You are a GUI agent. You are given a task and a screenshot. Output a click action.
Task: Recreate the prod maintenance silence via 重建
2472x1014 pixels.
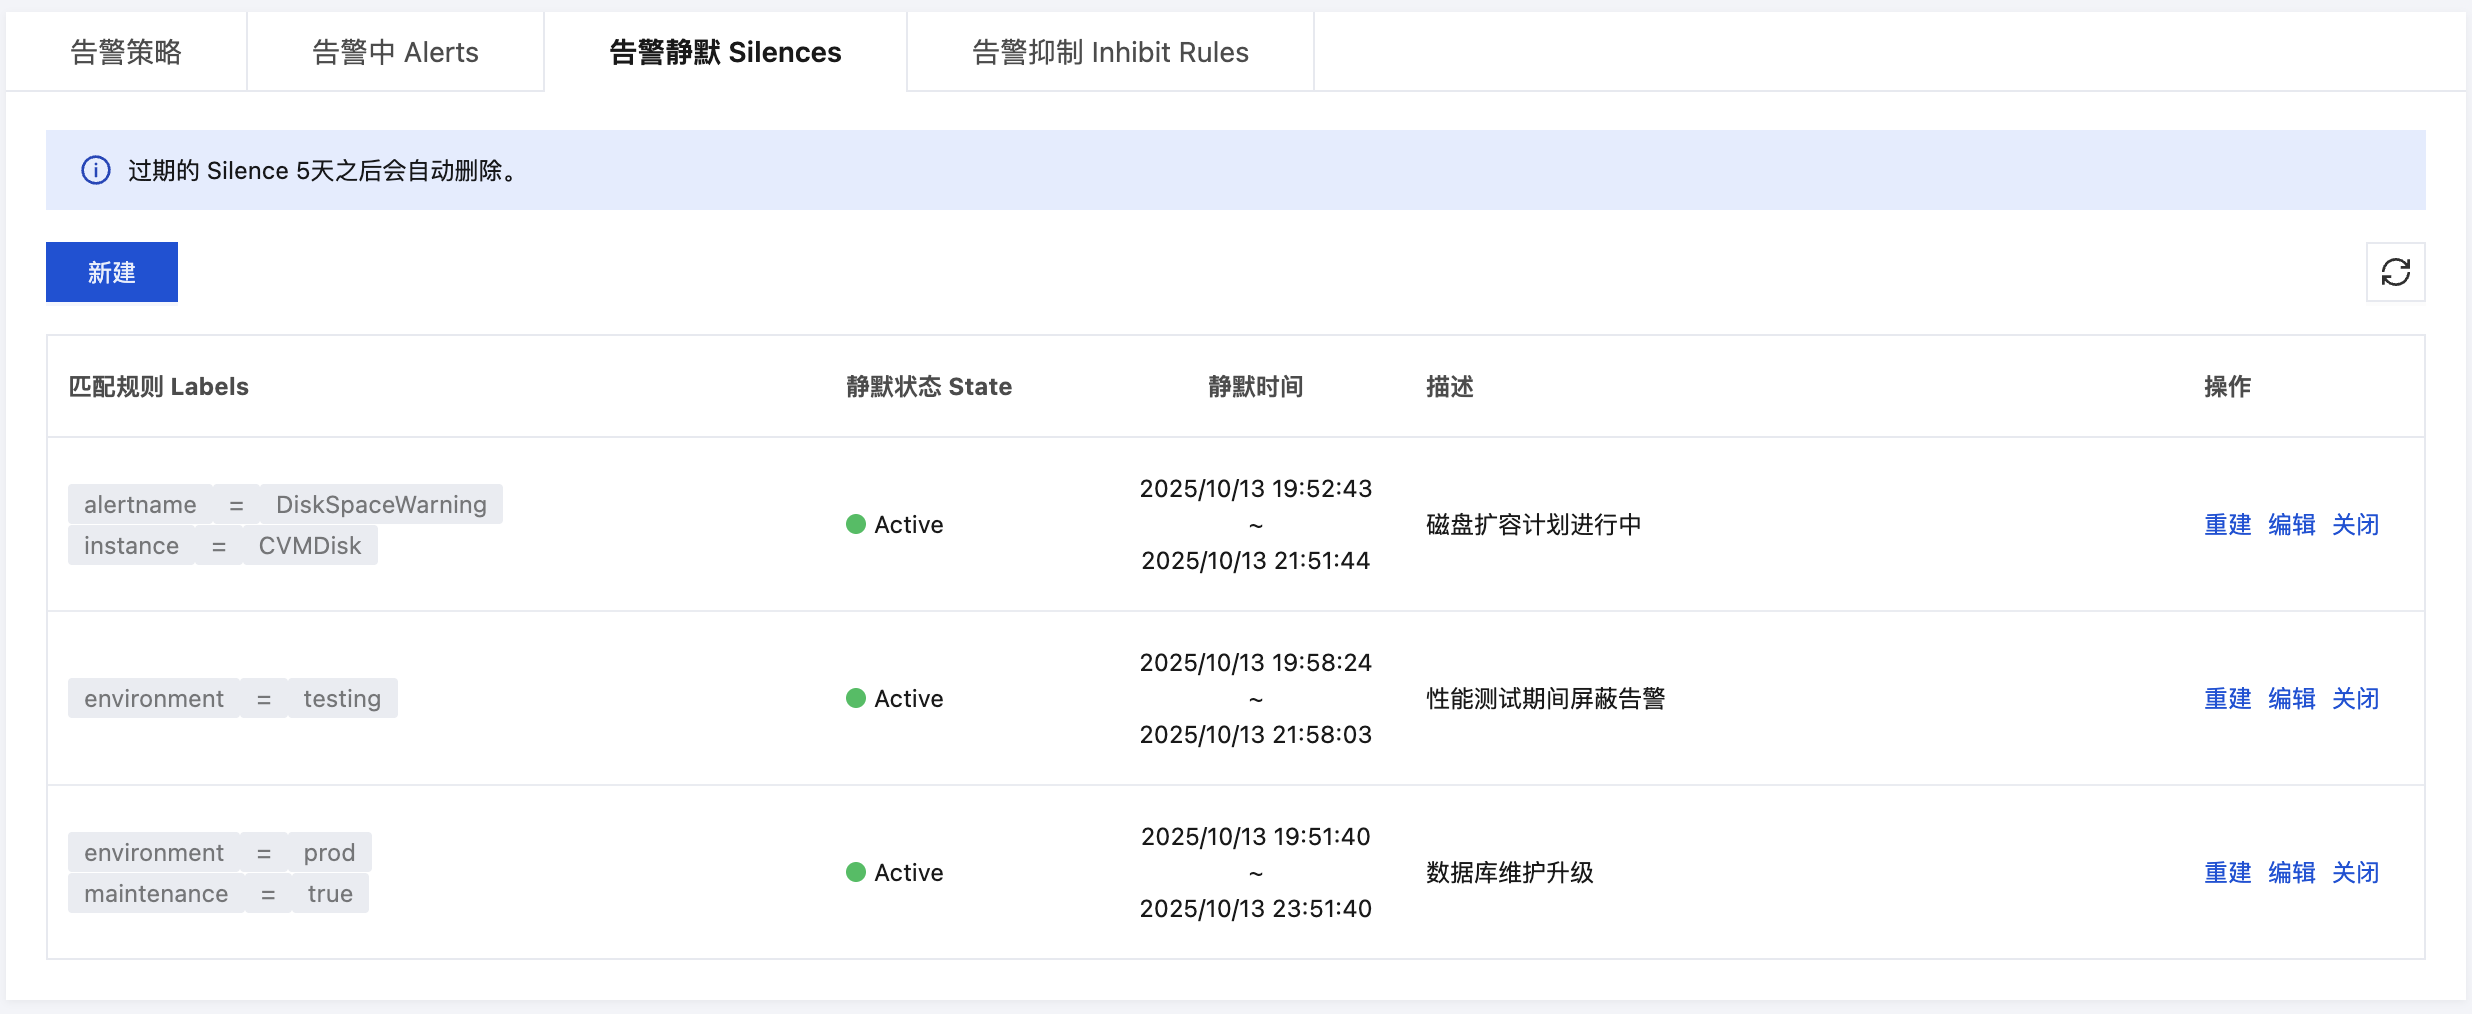click(x=2228, y=872)
